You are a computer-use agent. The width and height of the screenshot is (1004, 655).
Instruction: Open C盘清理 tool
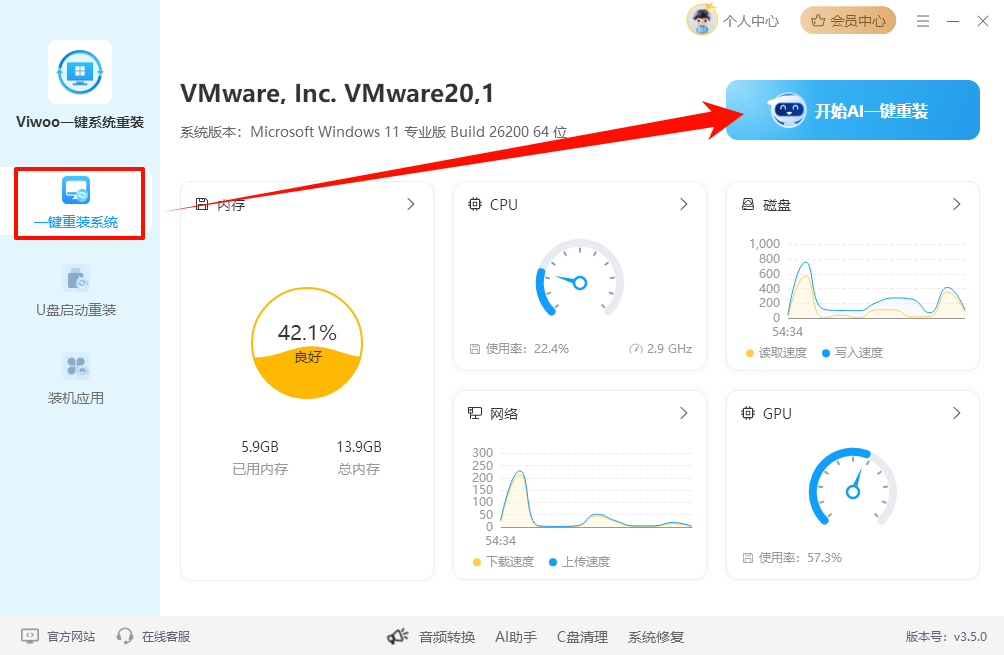pos(583,637)
